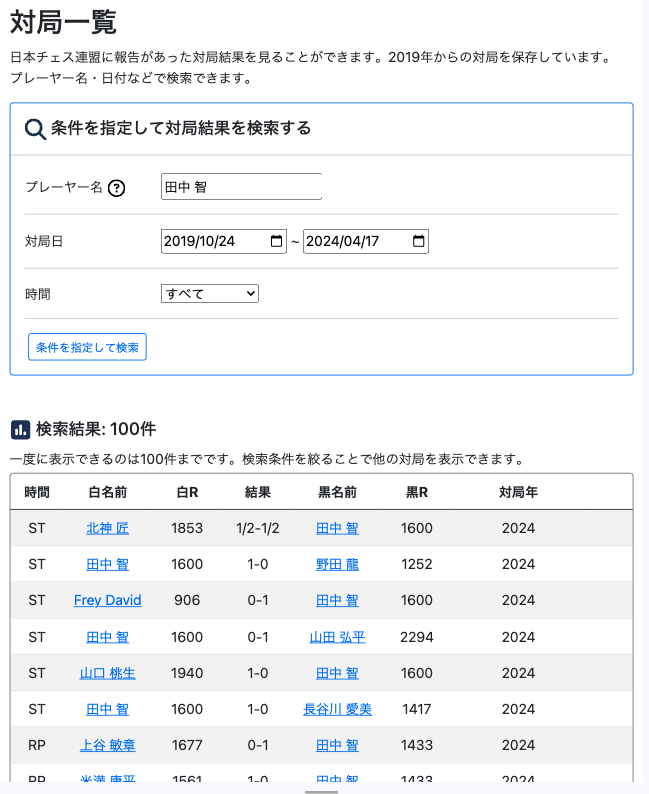
Task: Open 田中 智 link in 上谷 敏章 row
Action: [x=337, y=745]
